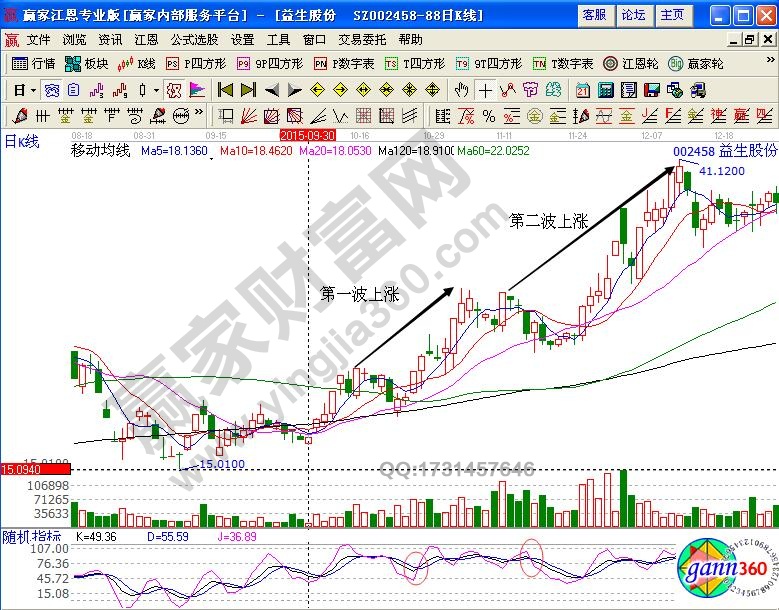Open the 板块 sector view
Viewport: 779px width, 610px height.
(x=86, y=63)
